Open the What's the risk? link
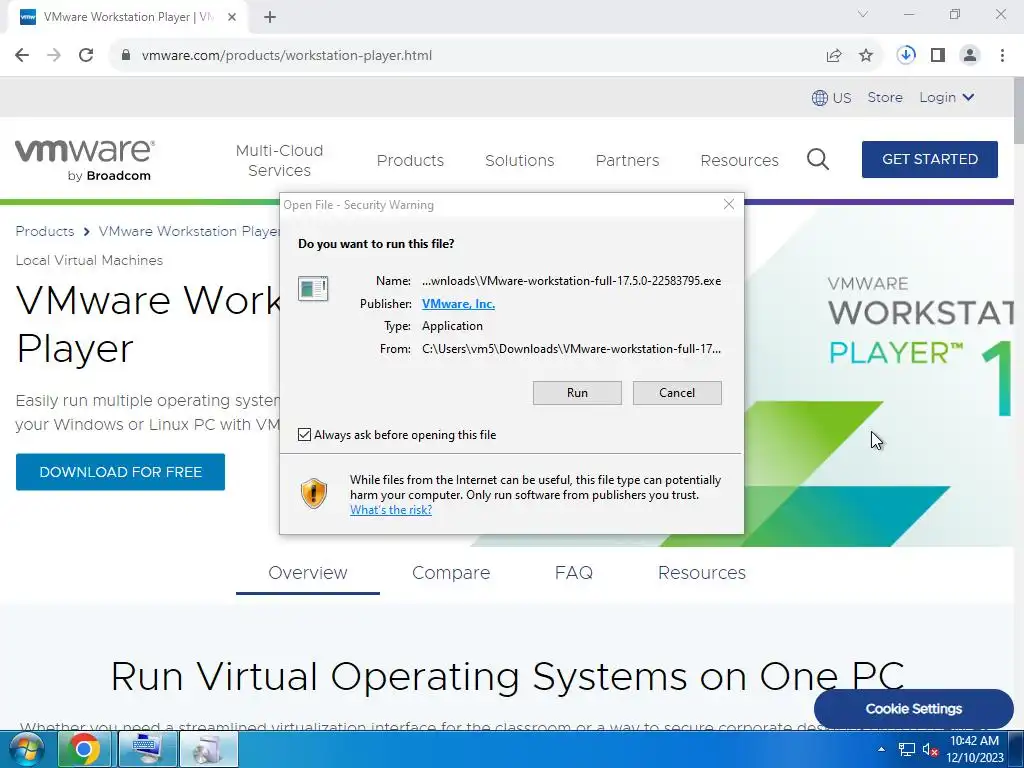This screenshot has width=1024, height=768. tap(391, 510)
